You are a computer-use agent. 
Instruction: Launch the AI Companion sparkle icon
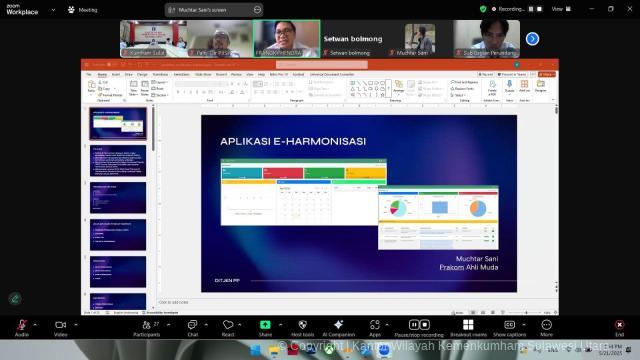(338, 324)
